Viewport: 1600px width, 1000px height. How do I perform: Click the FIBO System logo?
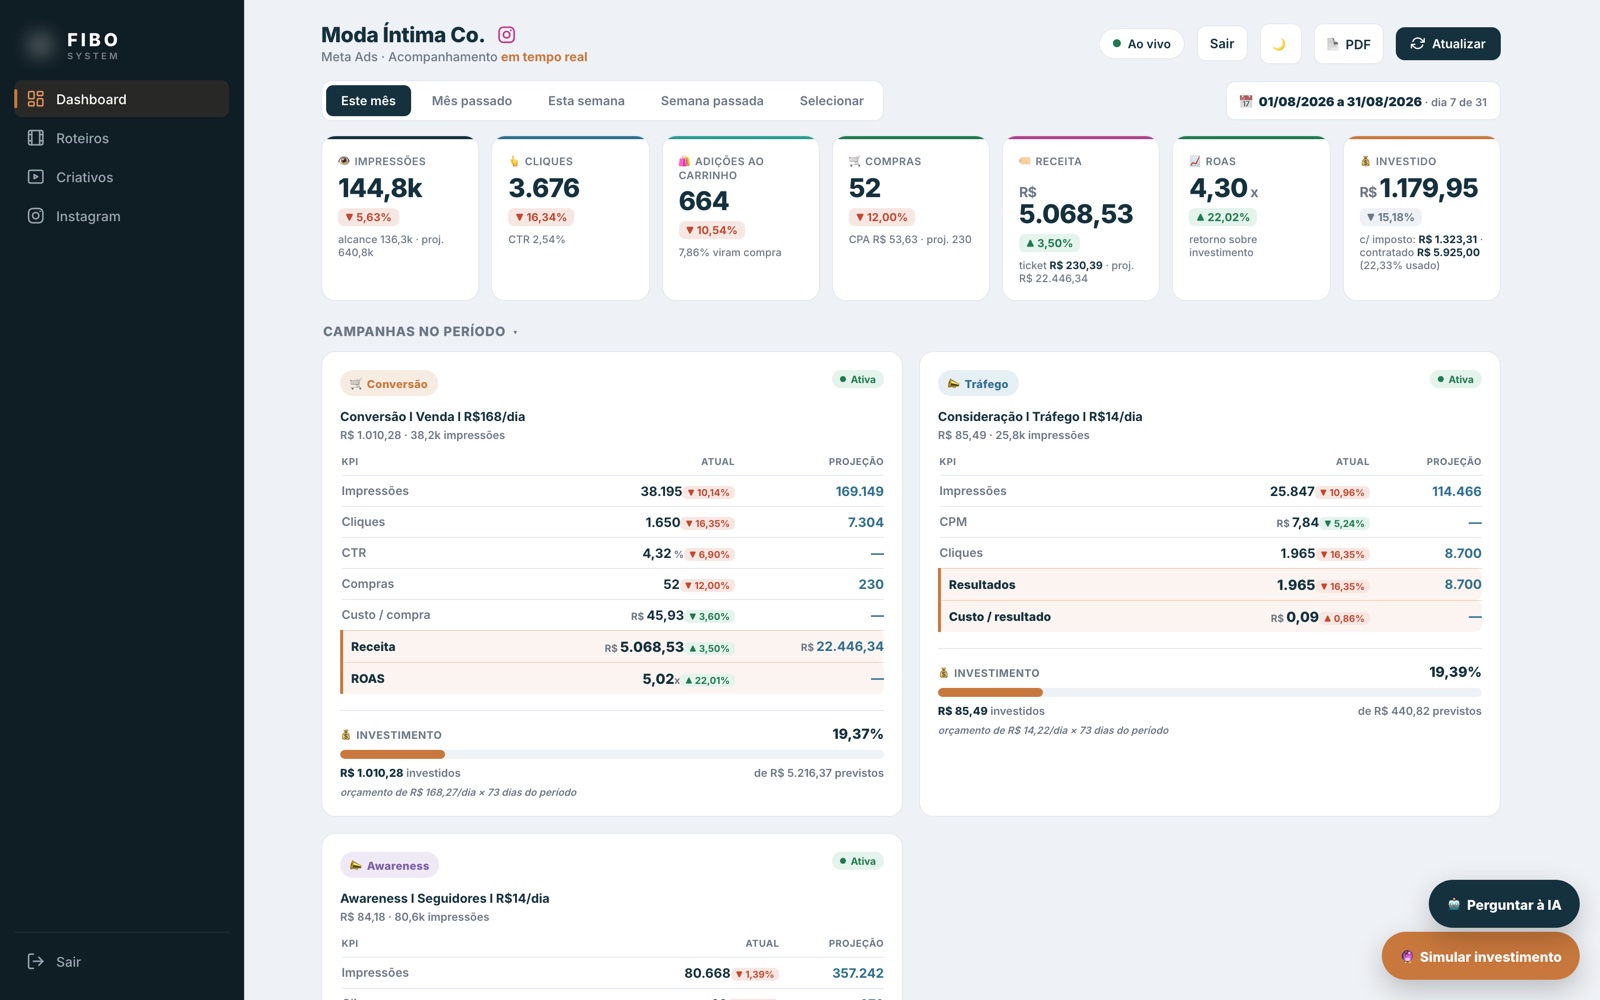click(70, 44)
